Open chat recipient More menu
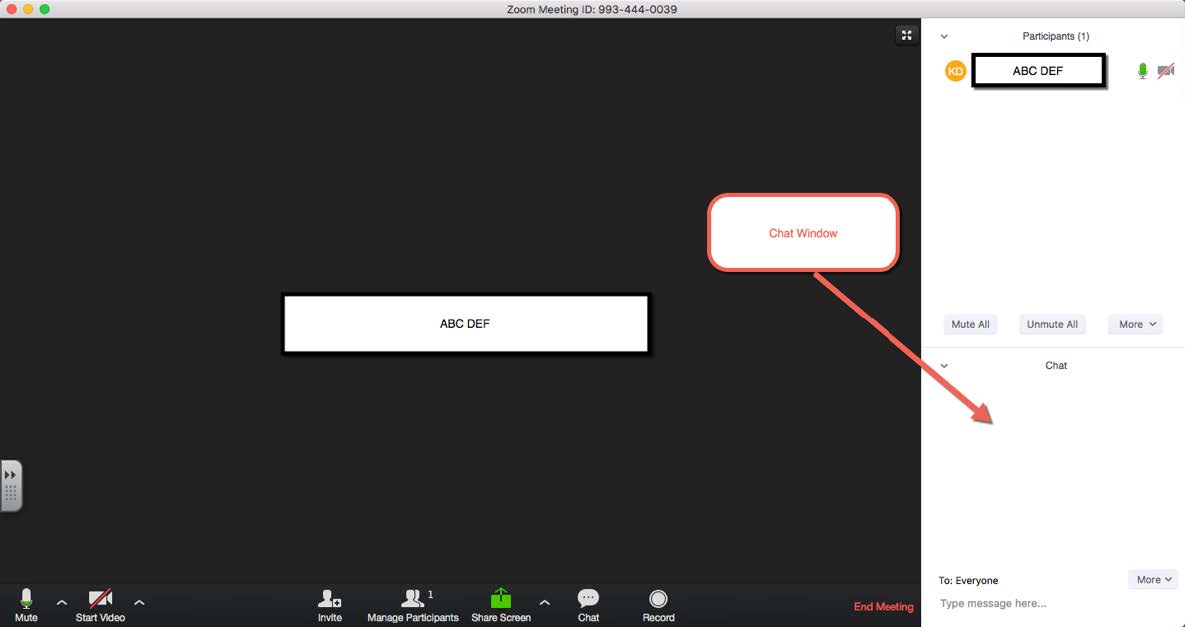 click(1152, 579)
